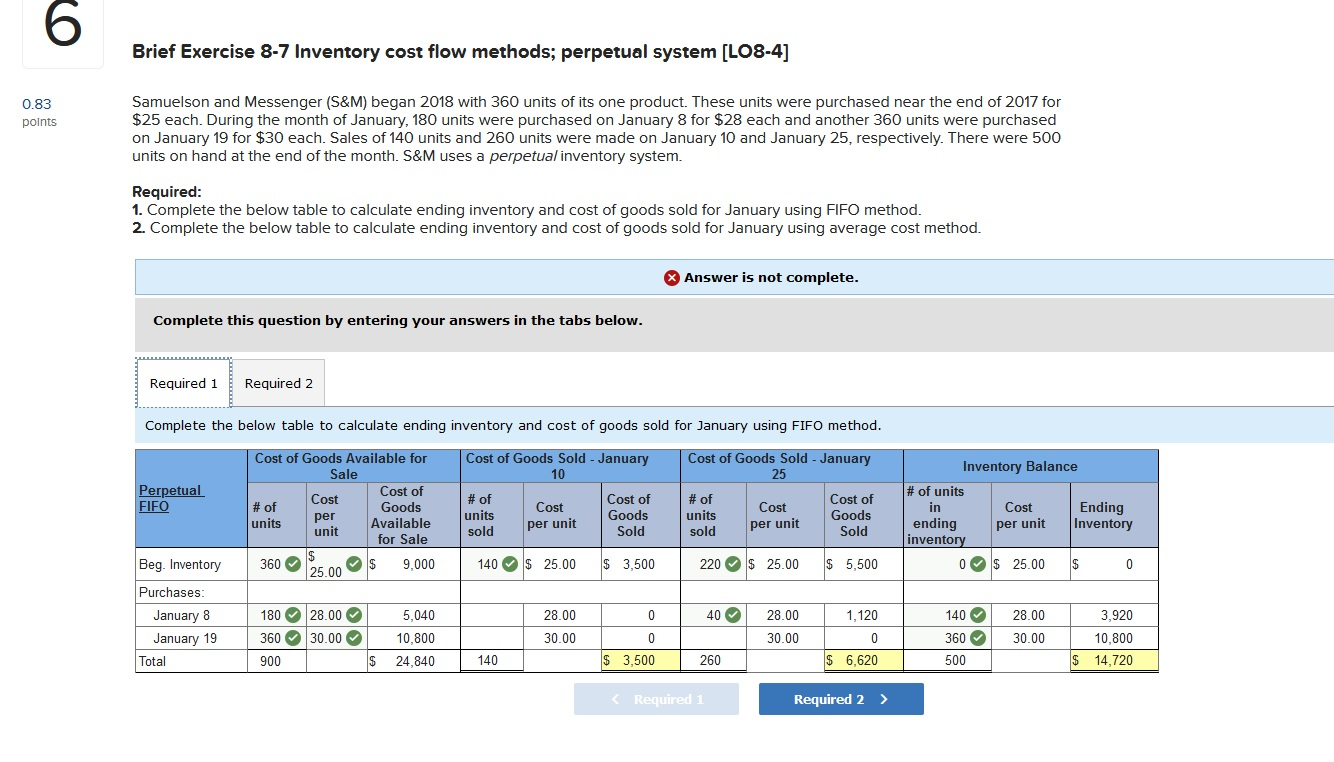Click the checkmark next to $25.00 beginning cost

(x=352, y=564)
